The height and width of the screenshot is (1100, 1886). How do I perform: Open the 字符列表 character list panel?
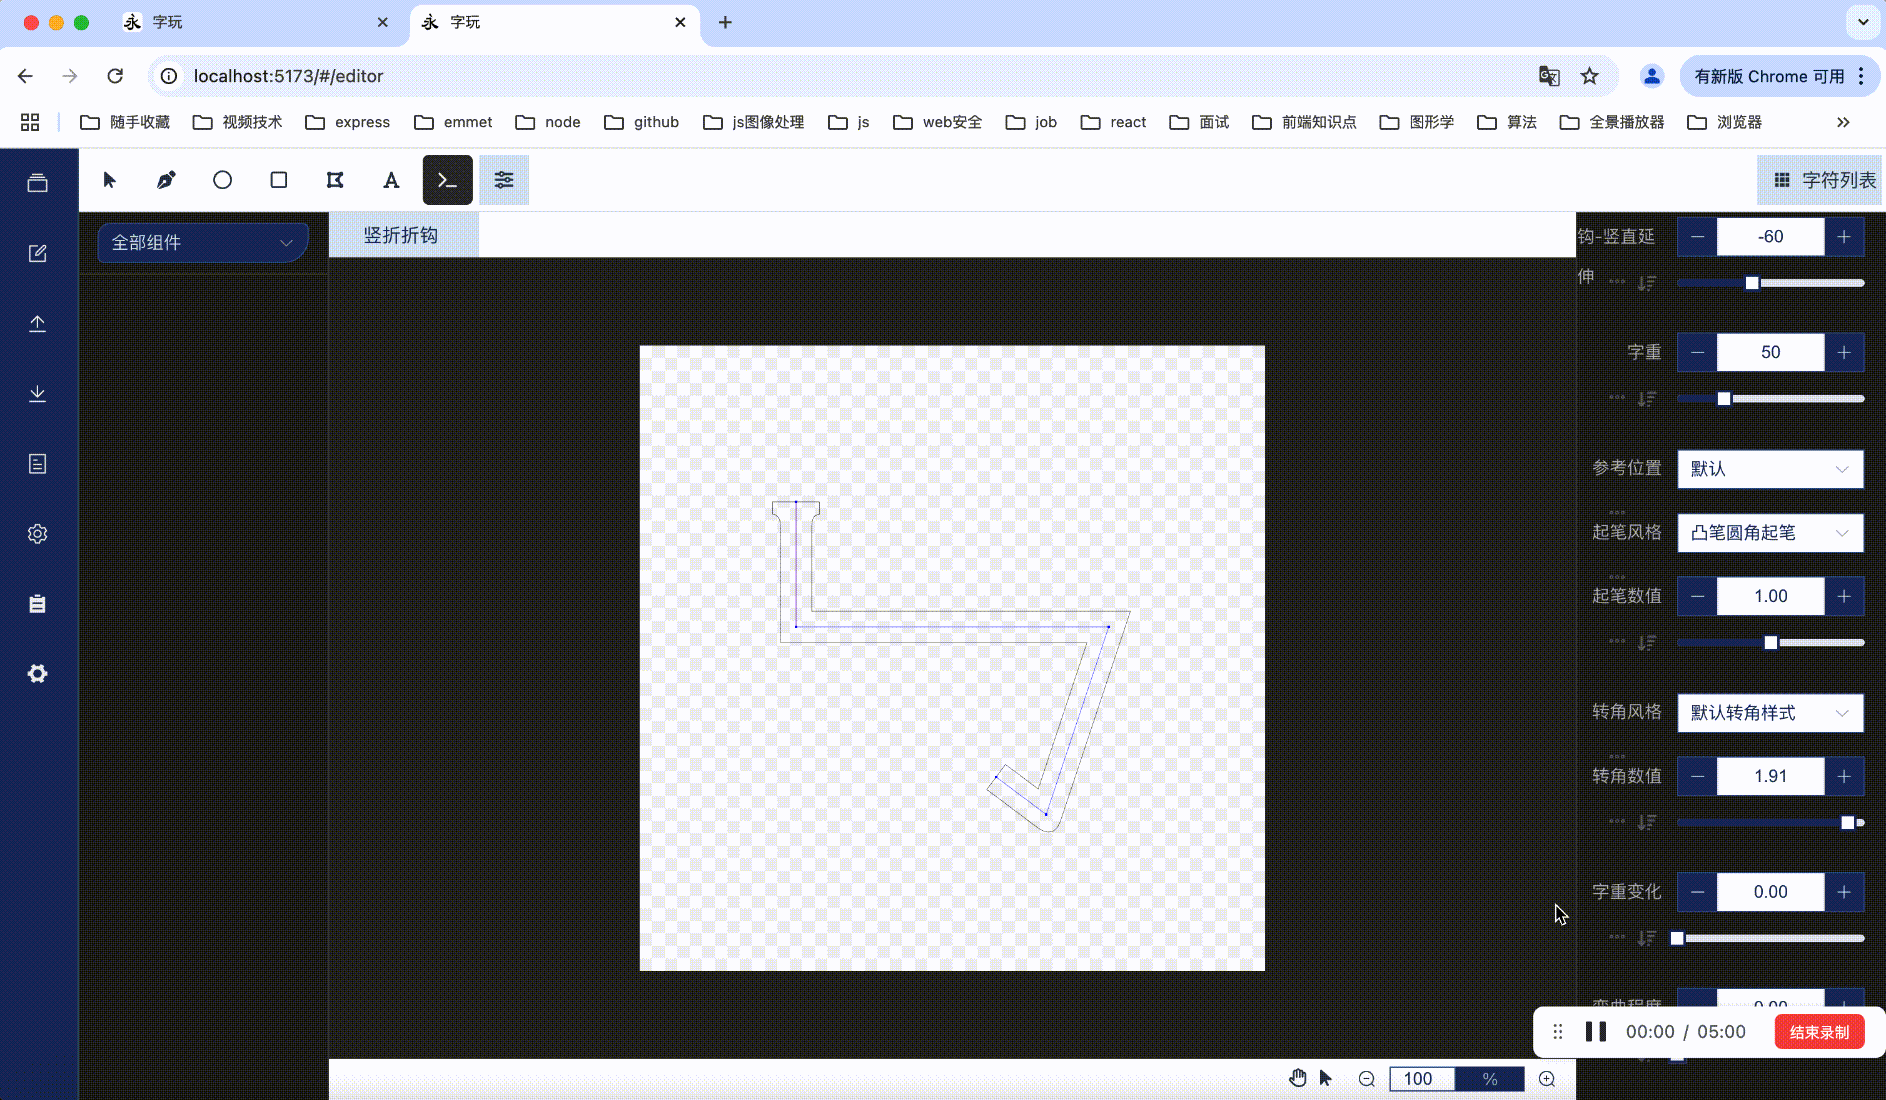point(1819,180)
